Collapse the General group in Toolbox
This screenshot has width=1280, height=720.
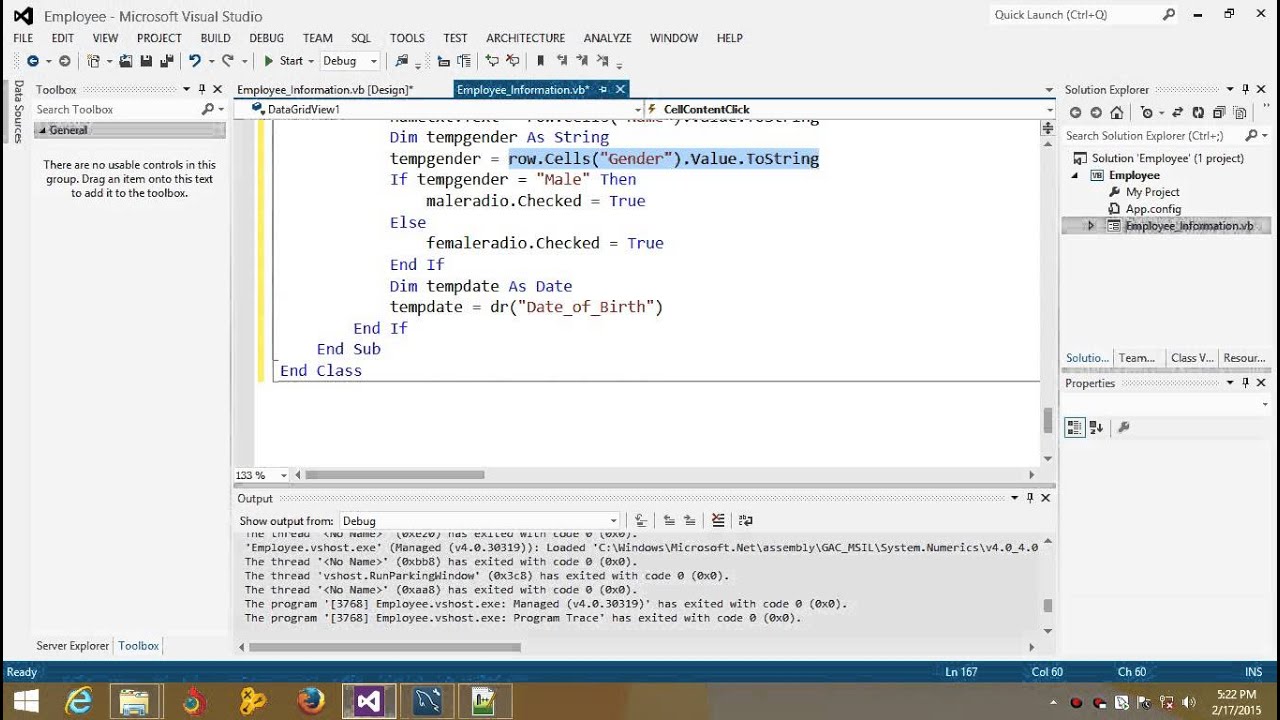43,130
